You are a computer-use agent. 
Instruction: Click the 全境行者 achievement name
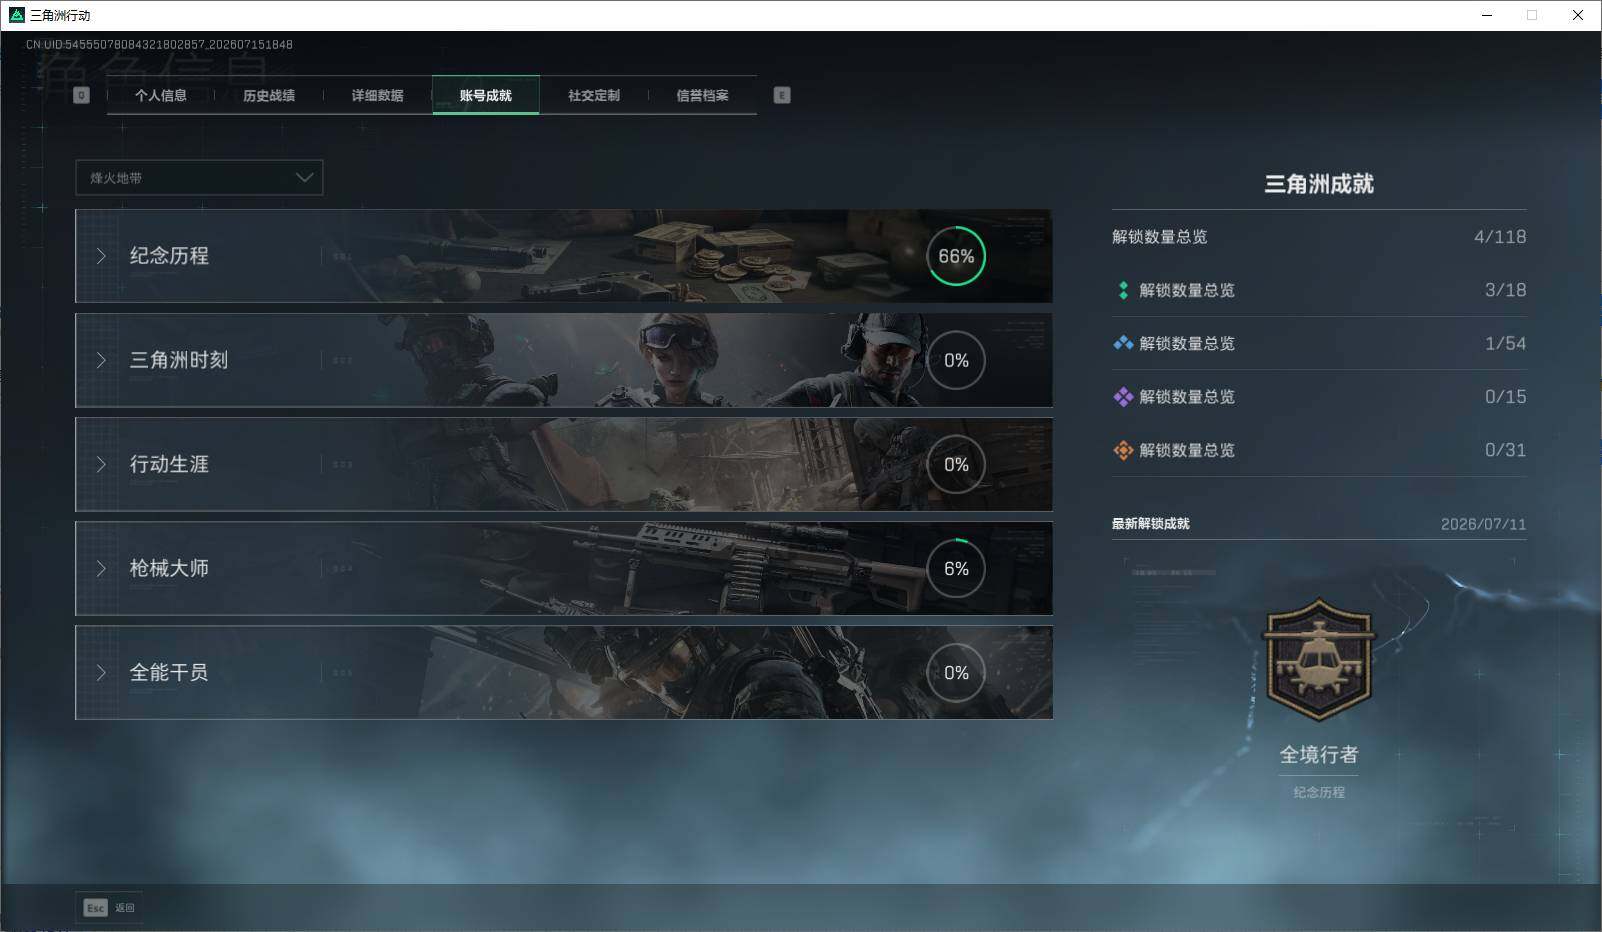coord(1319,755)
